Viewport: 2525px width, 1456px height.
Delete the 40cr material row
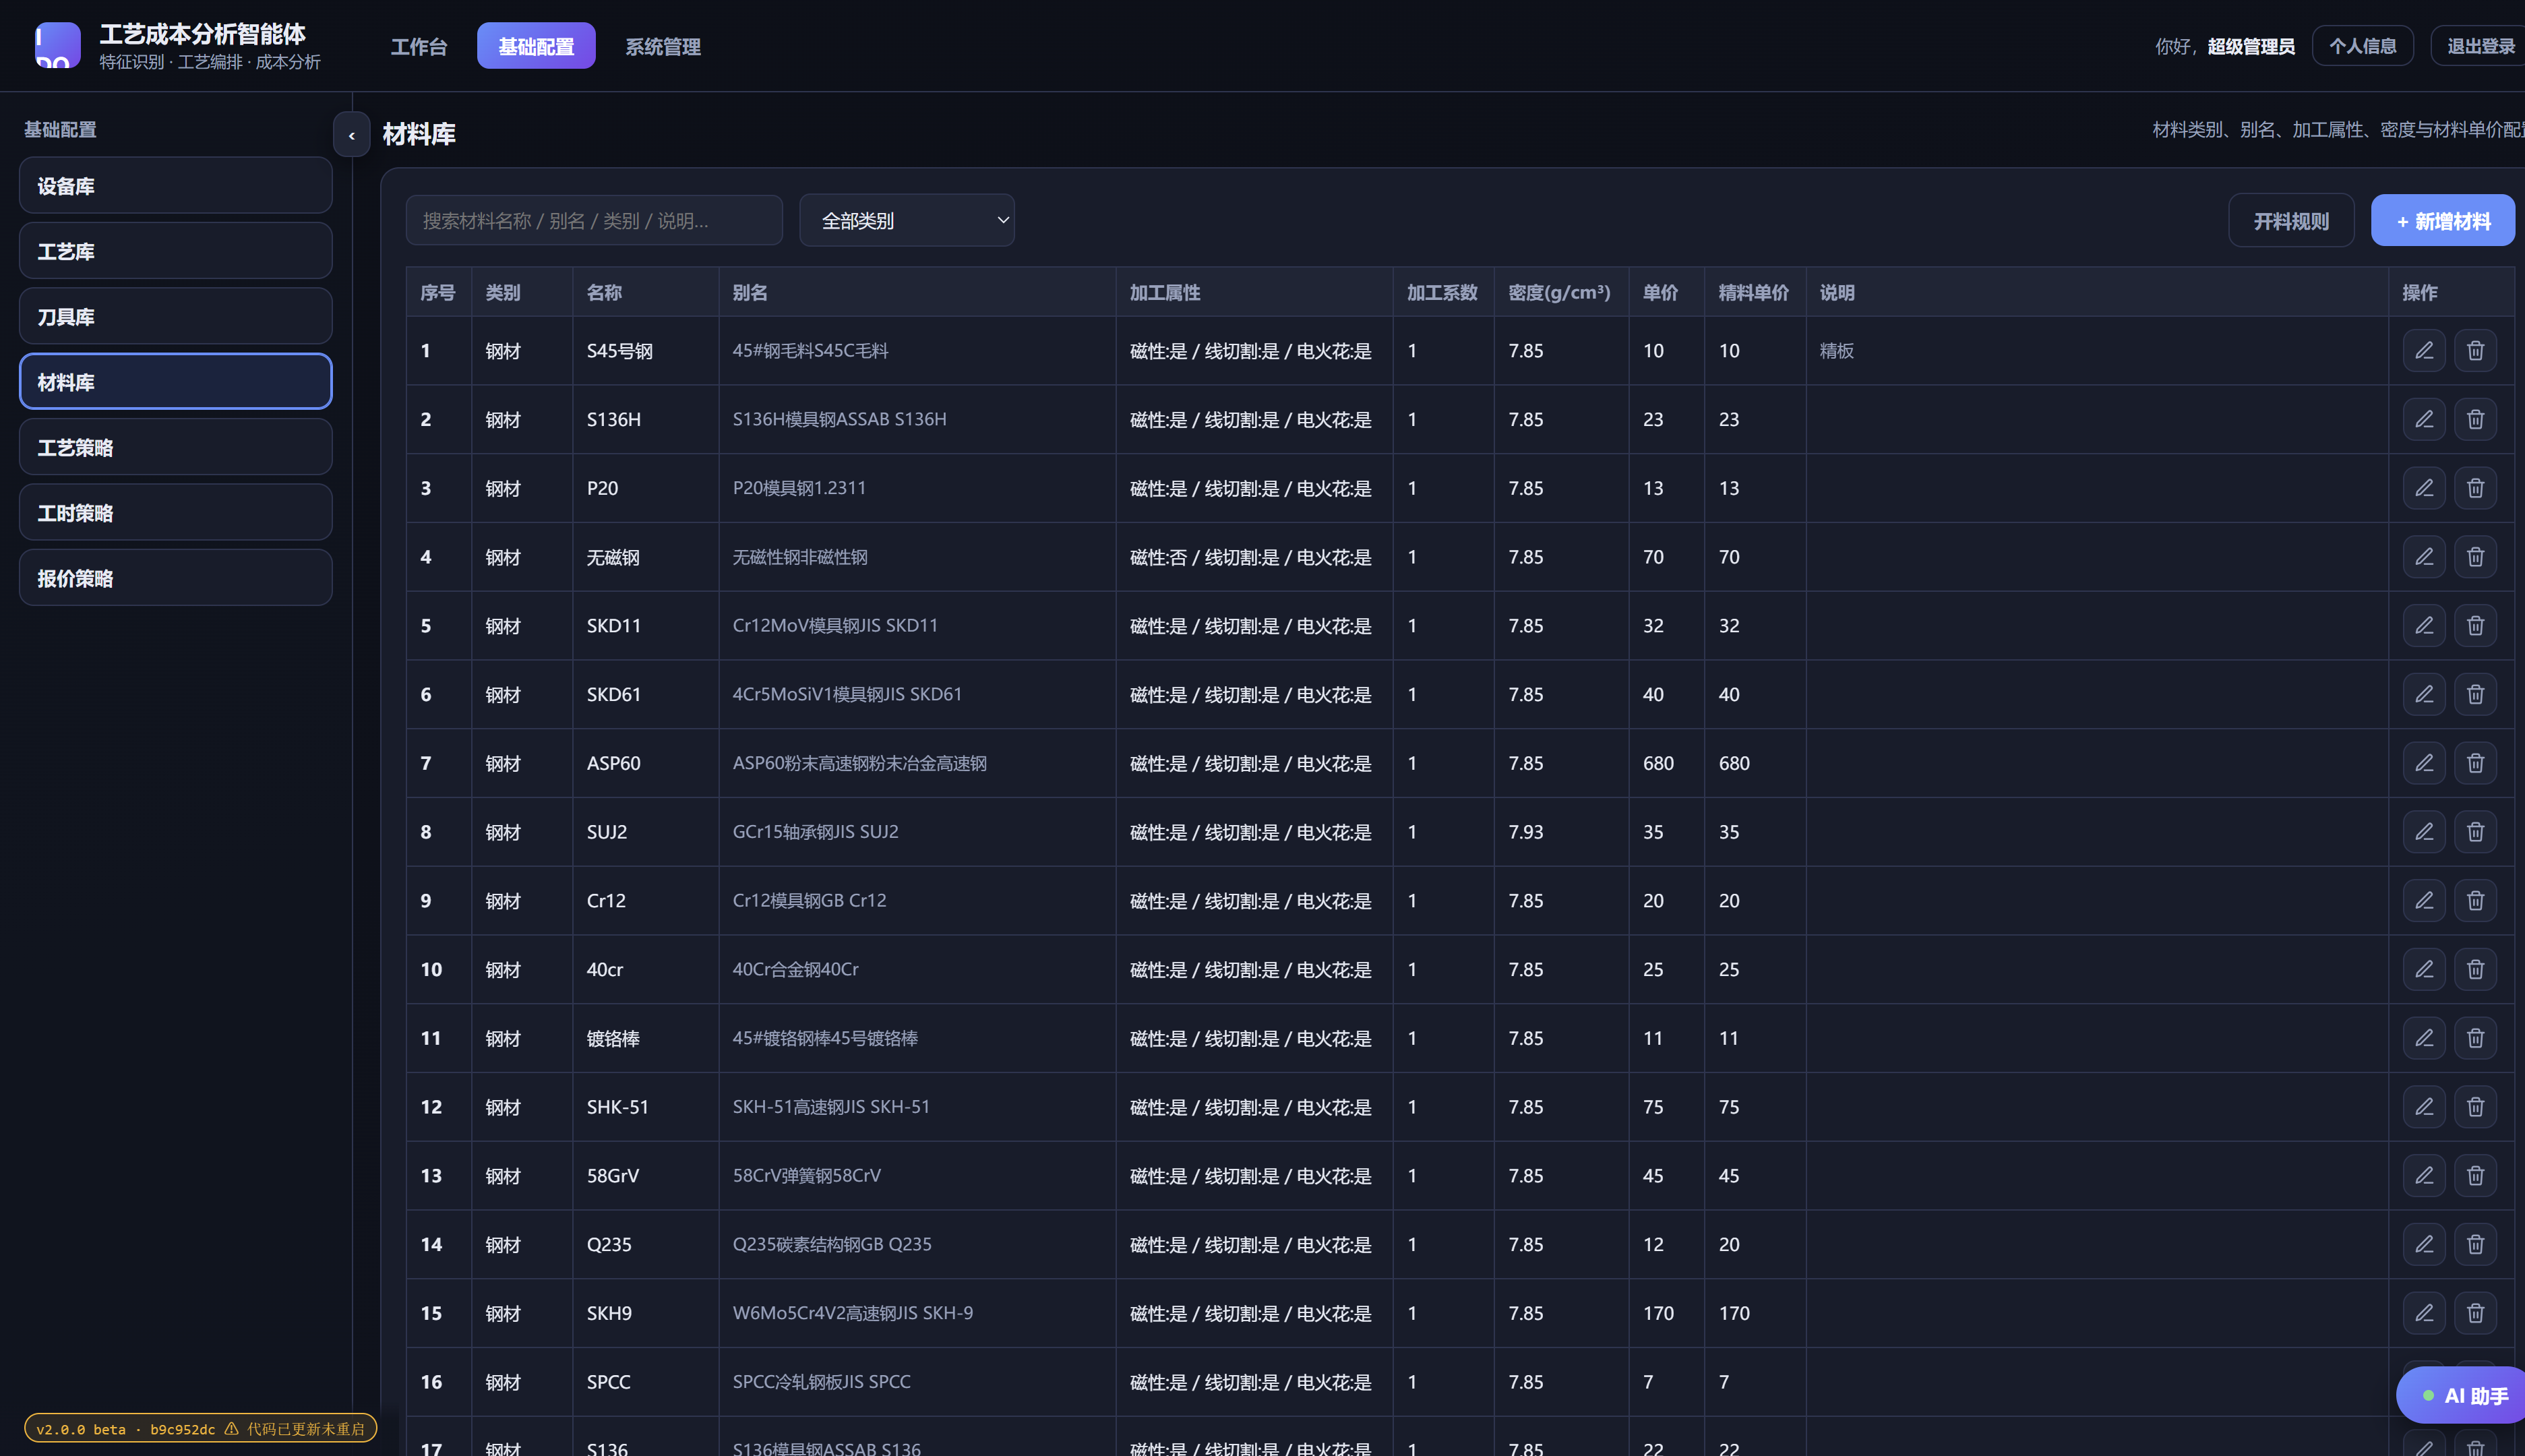click(x=2475, y=969)
